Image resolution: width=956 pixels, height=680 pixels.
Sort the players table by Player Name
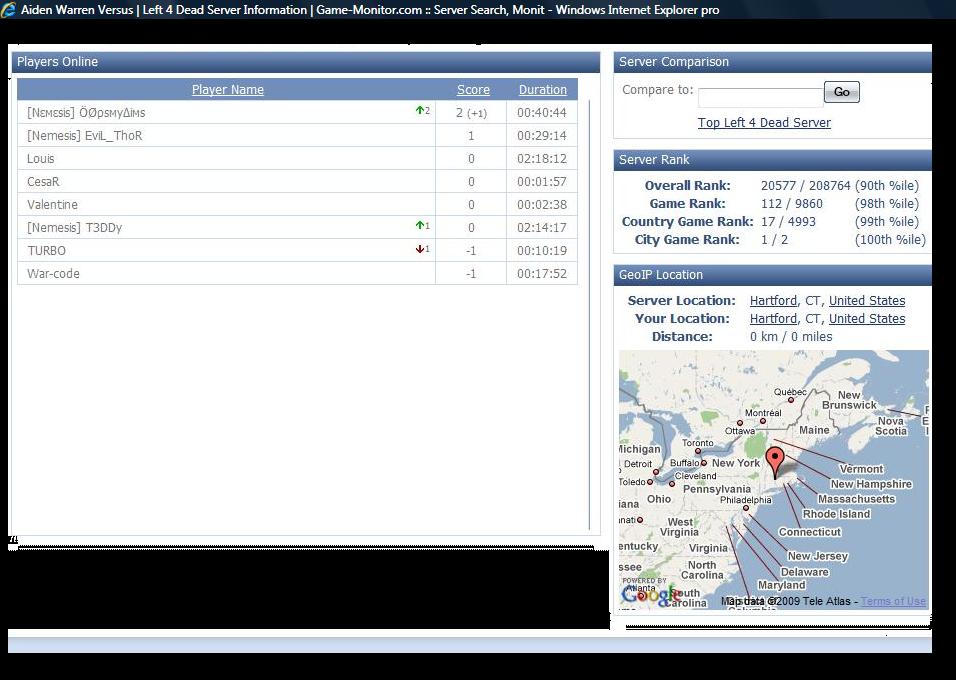[228, 90]
